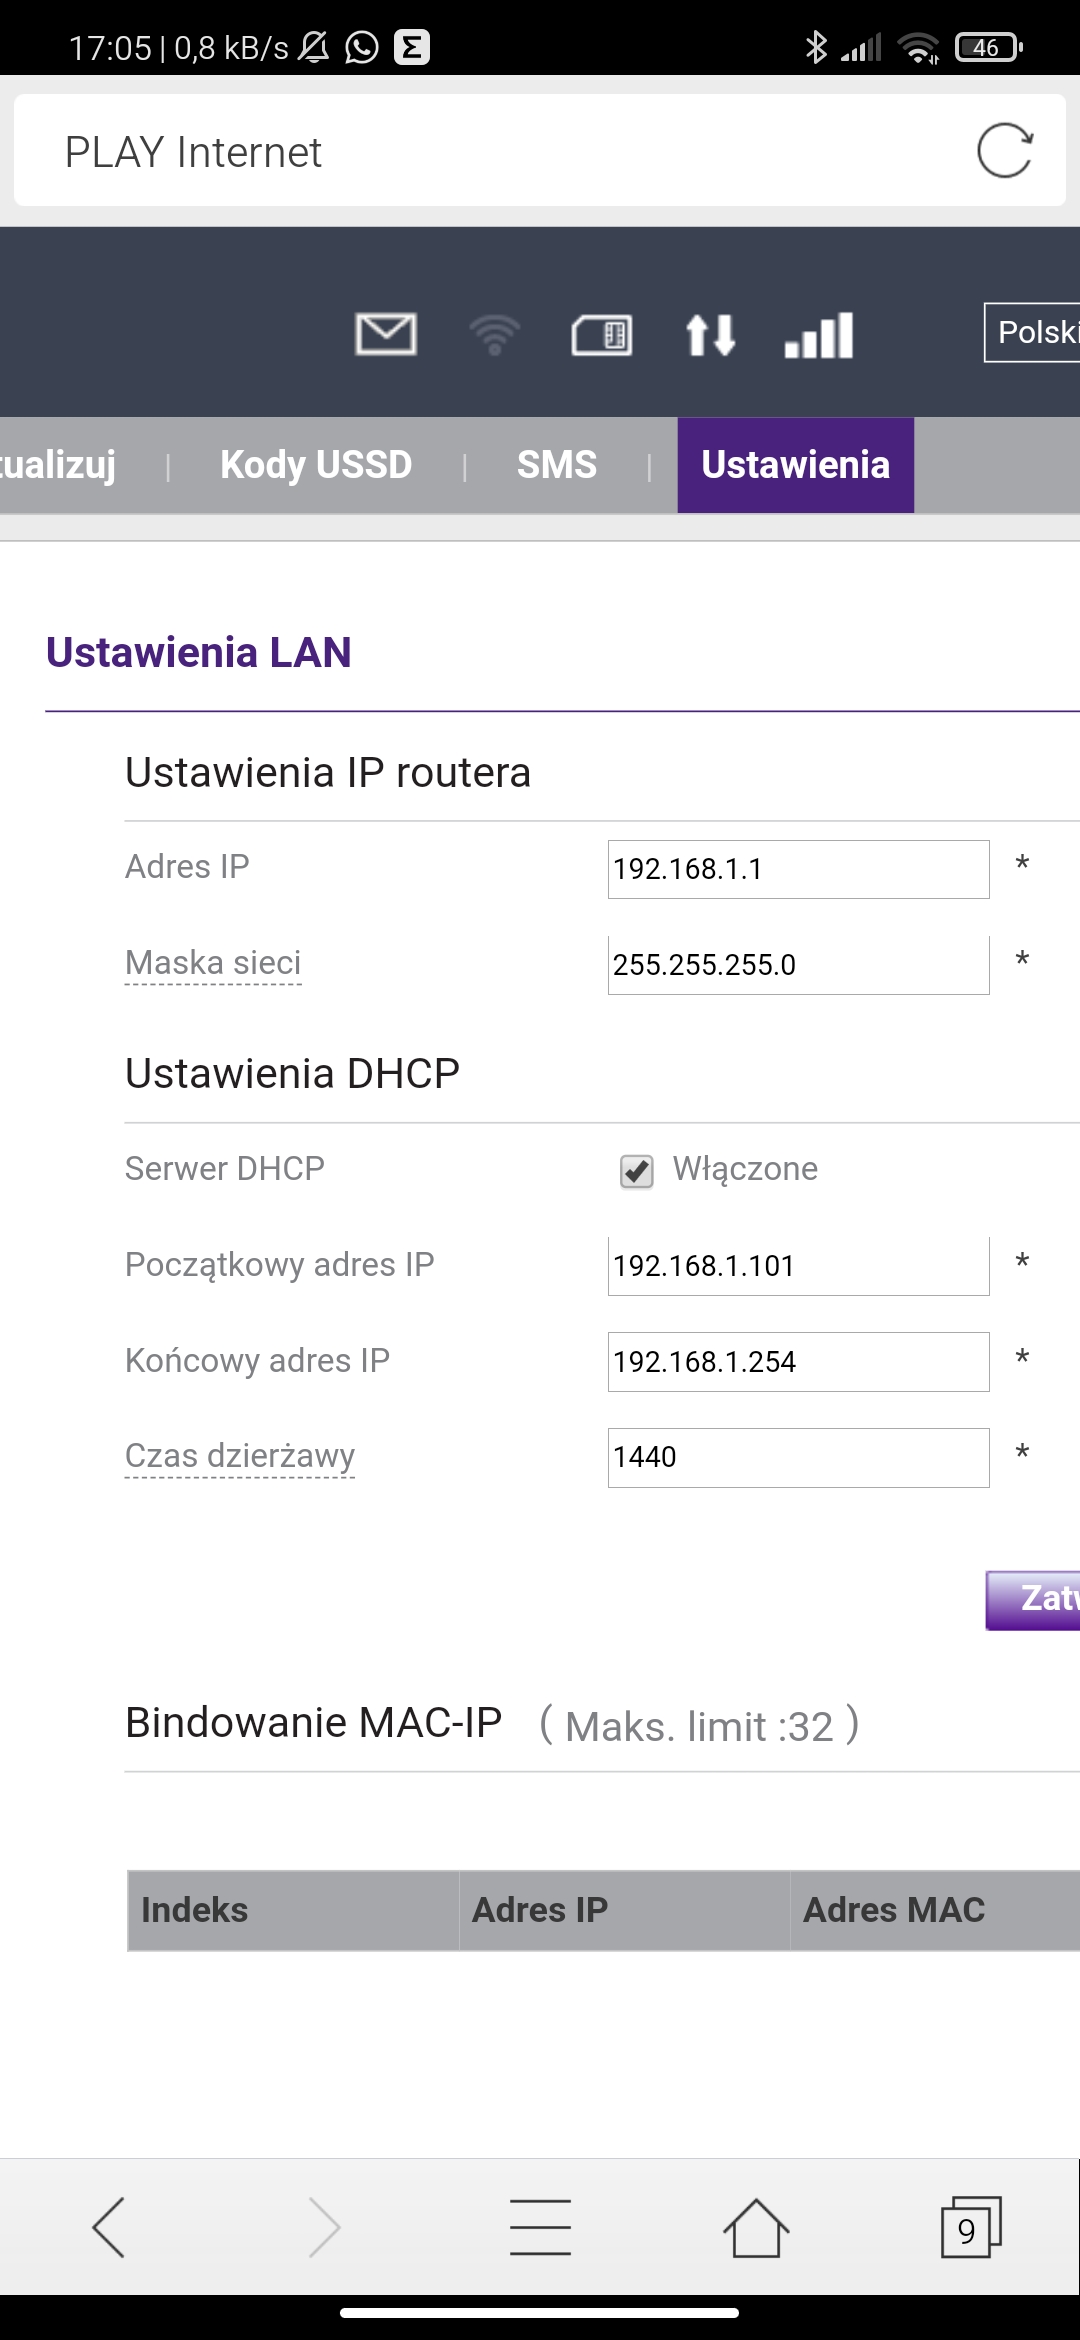Go to browser home page
Screen dimensions: 1080x2340
[756, 2227]
